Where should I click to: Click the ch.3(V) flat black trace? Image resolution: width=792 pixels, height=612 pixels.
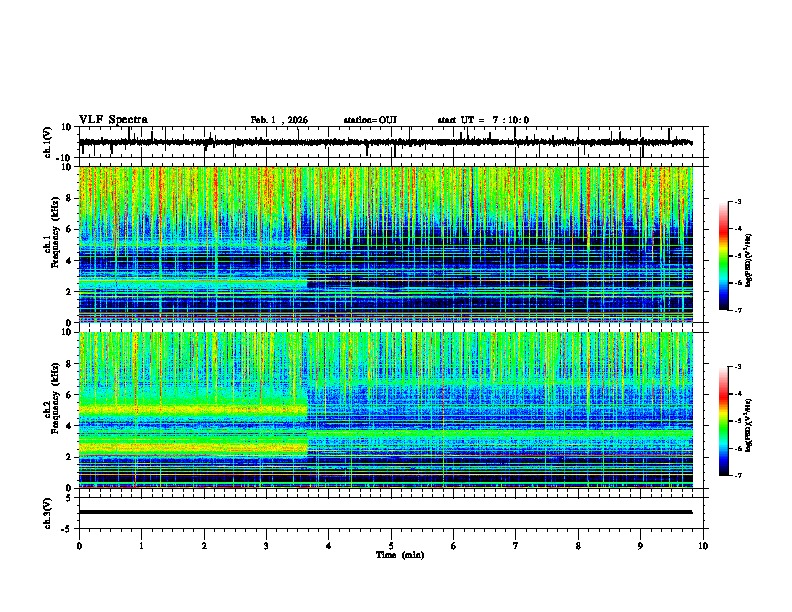pos(385,512)
